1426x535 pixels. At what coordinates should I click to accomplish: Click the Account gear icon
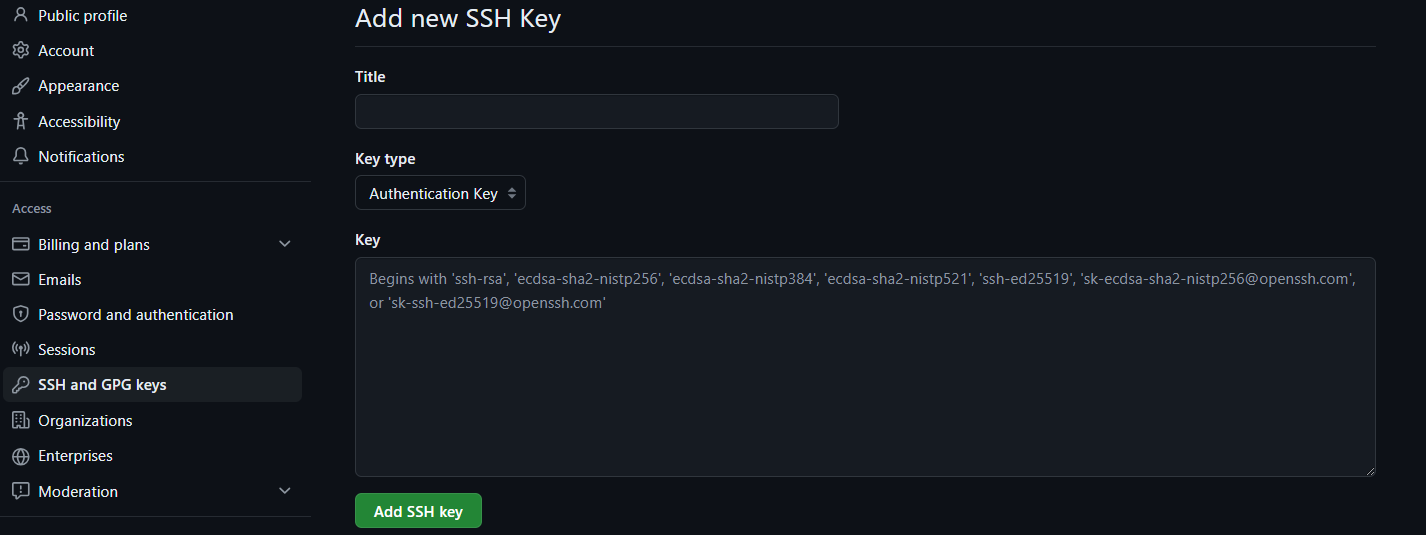(20, 51)
